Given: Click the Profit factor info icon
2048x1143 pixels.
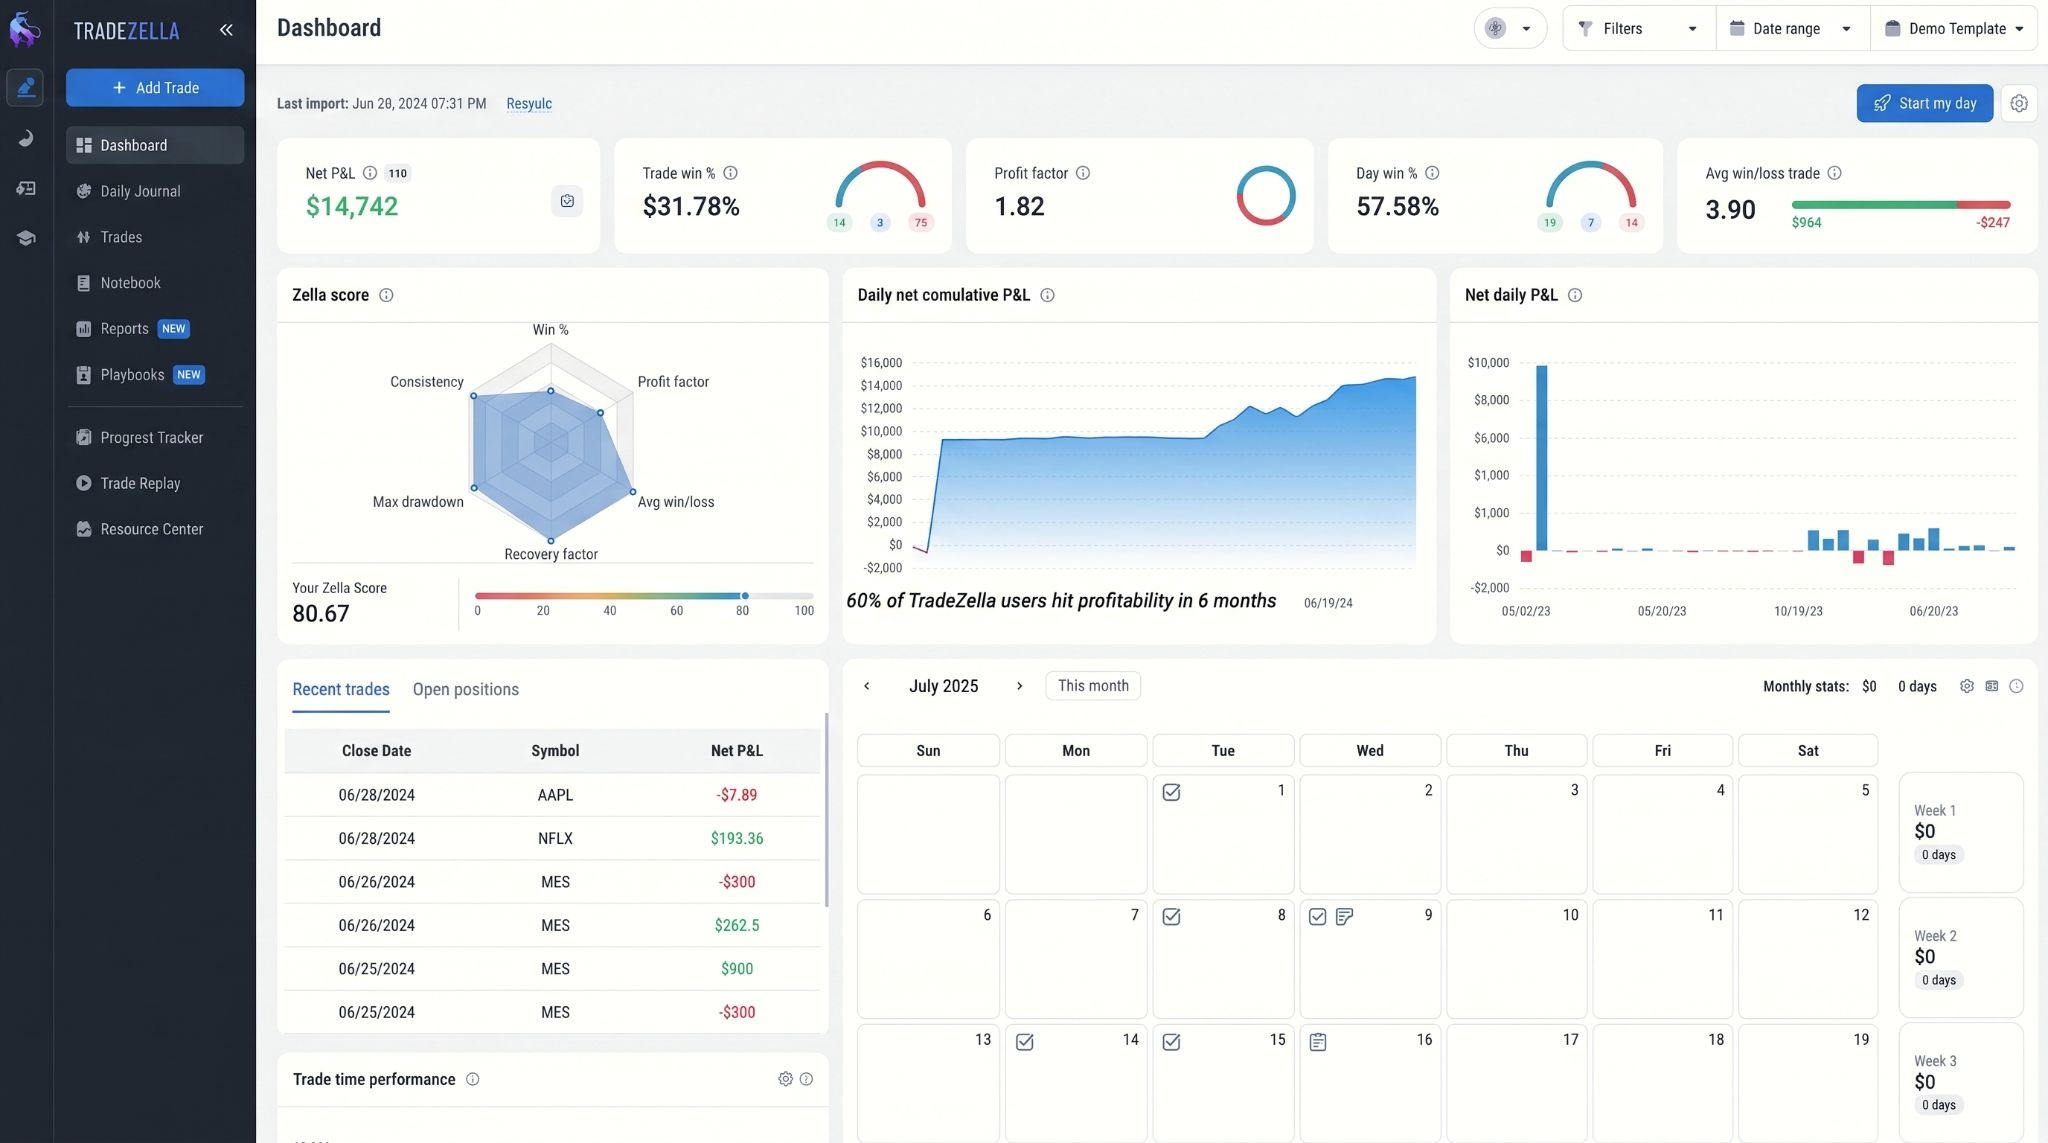Looking at the screenshot, I should 1083,173.
